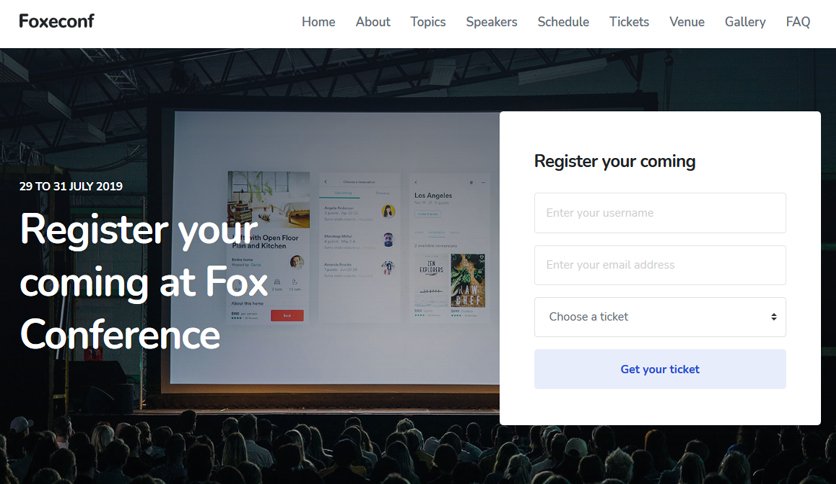
Task: Click the red button on projected slide
Action: click(x=287, y=316)
